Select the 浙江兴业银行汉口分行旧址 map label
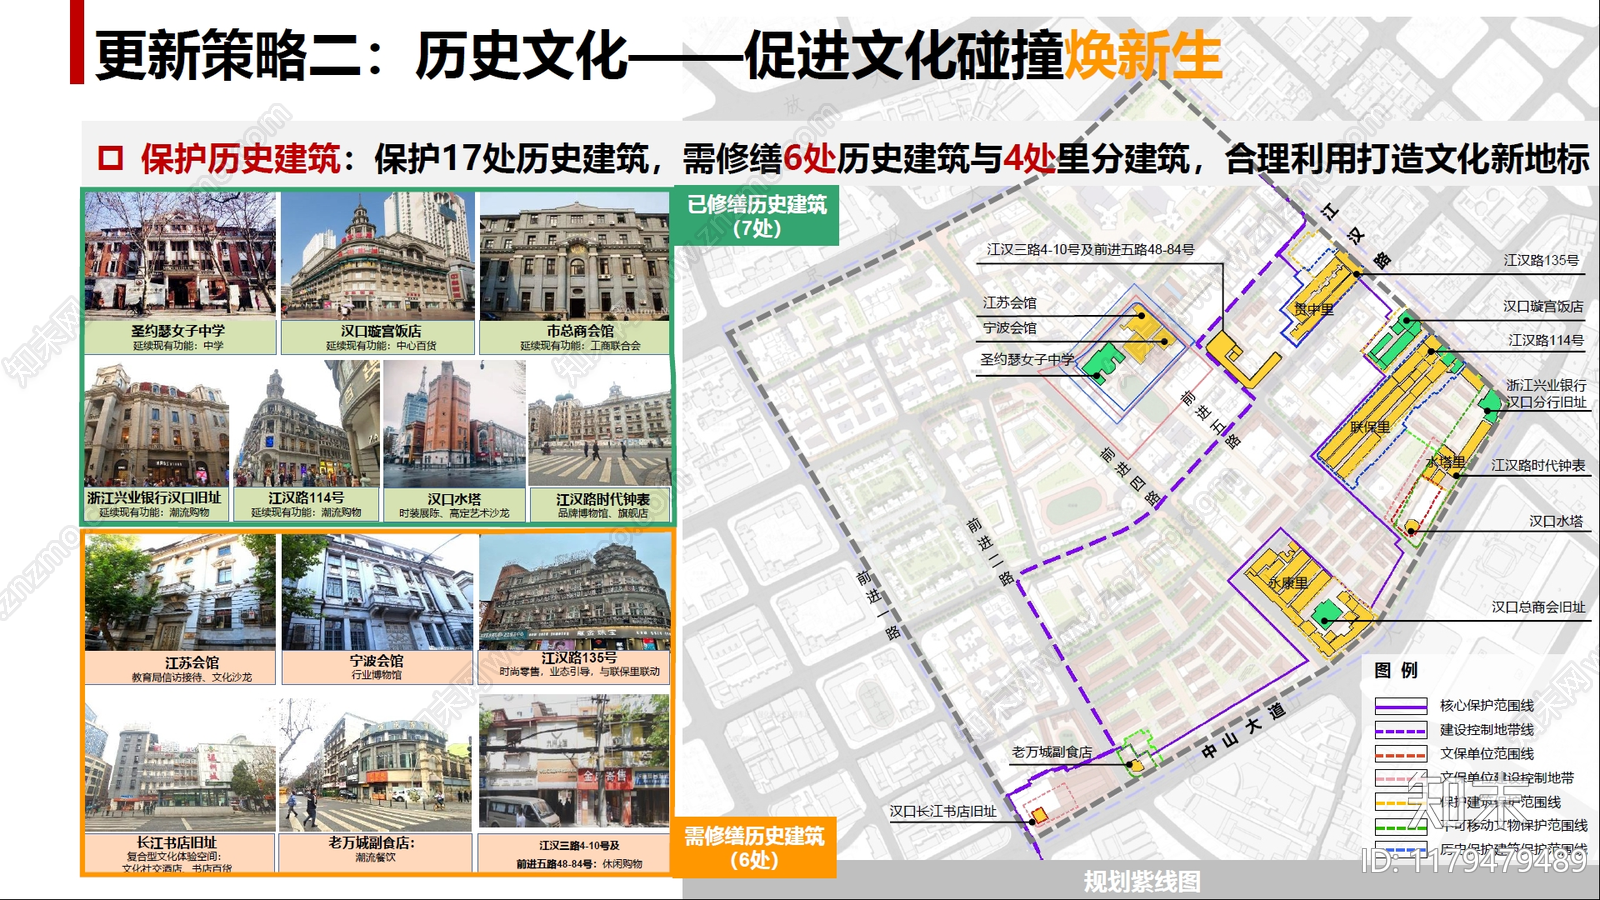1600x900 pixels. (x=1546, y=393)
